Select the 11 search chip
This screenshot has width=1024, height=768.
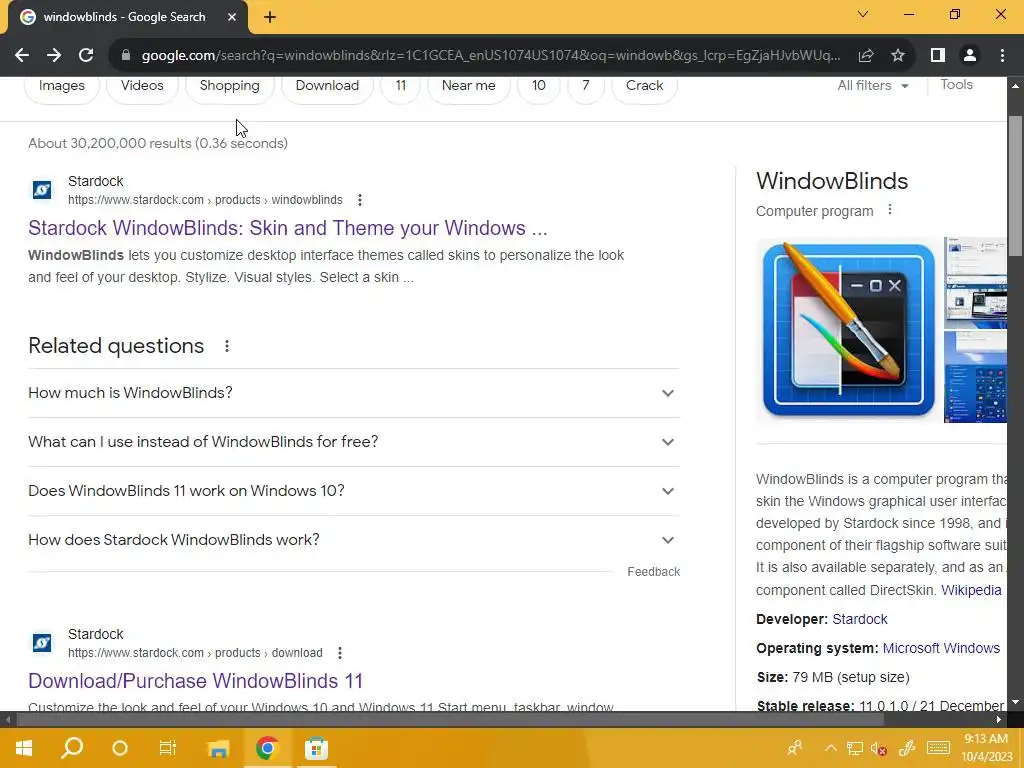(401, 86)
